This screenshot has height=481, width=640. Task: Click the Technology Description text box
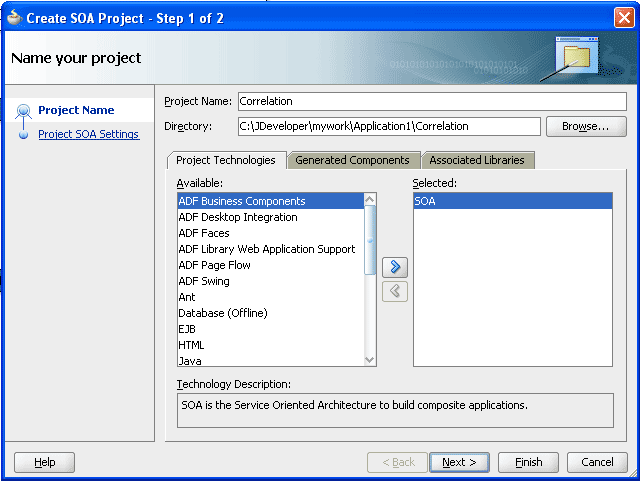pyautogui.click(x=395, y=410)
